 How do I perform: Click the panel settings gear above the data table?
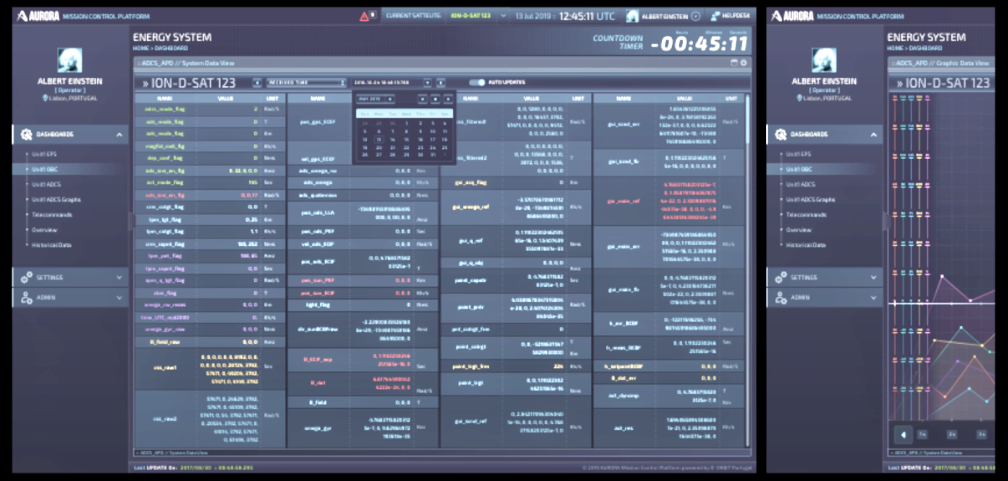click(x=743, y=62)
